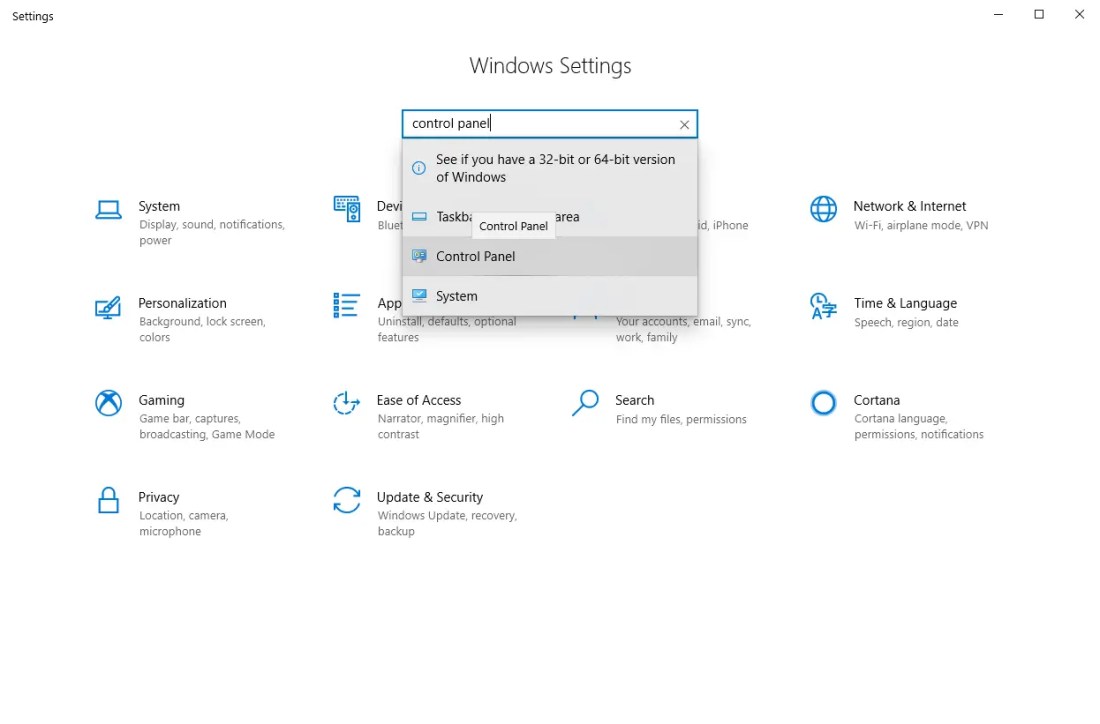Viewport: 1100px width, 724px height.
Task: Maximize the Settings window
Action: click(1039, 15)
